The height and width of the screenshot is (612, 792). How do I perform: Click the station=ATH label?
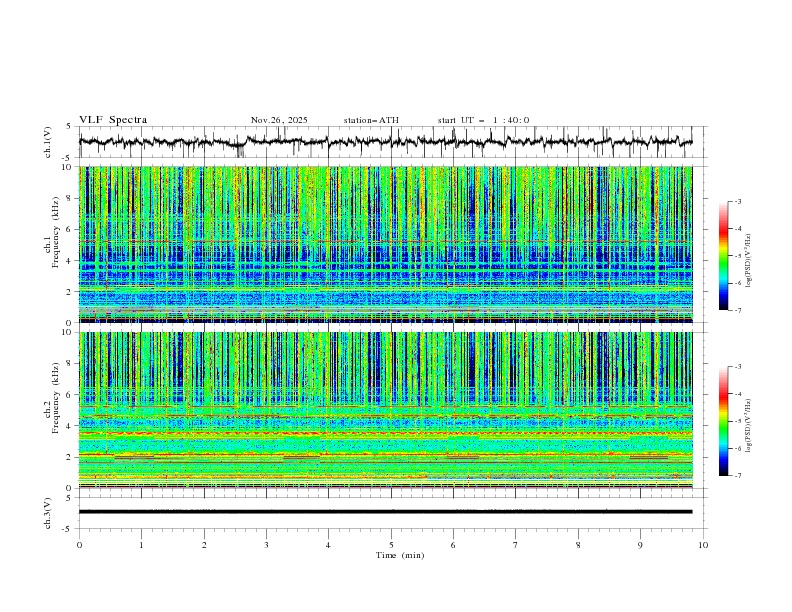[371, 120]
